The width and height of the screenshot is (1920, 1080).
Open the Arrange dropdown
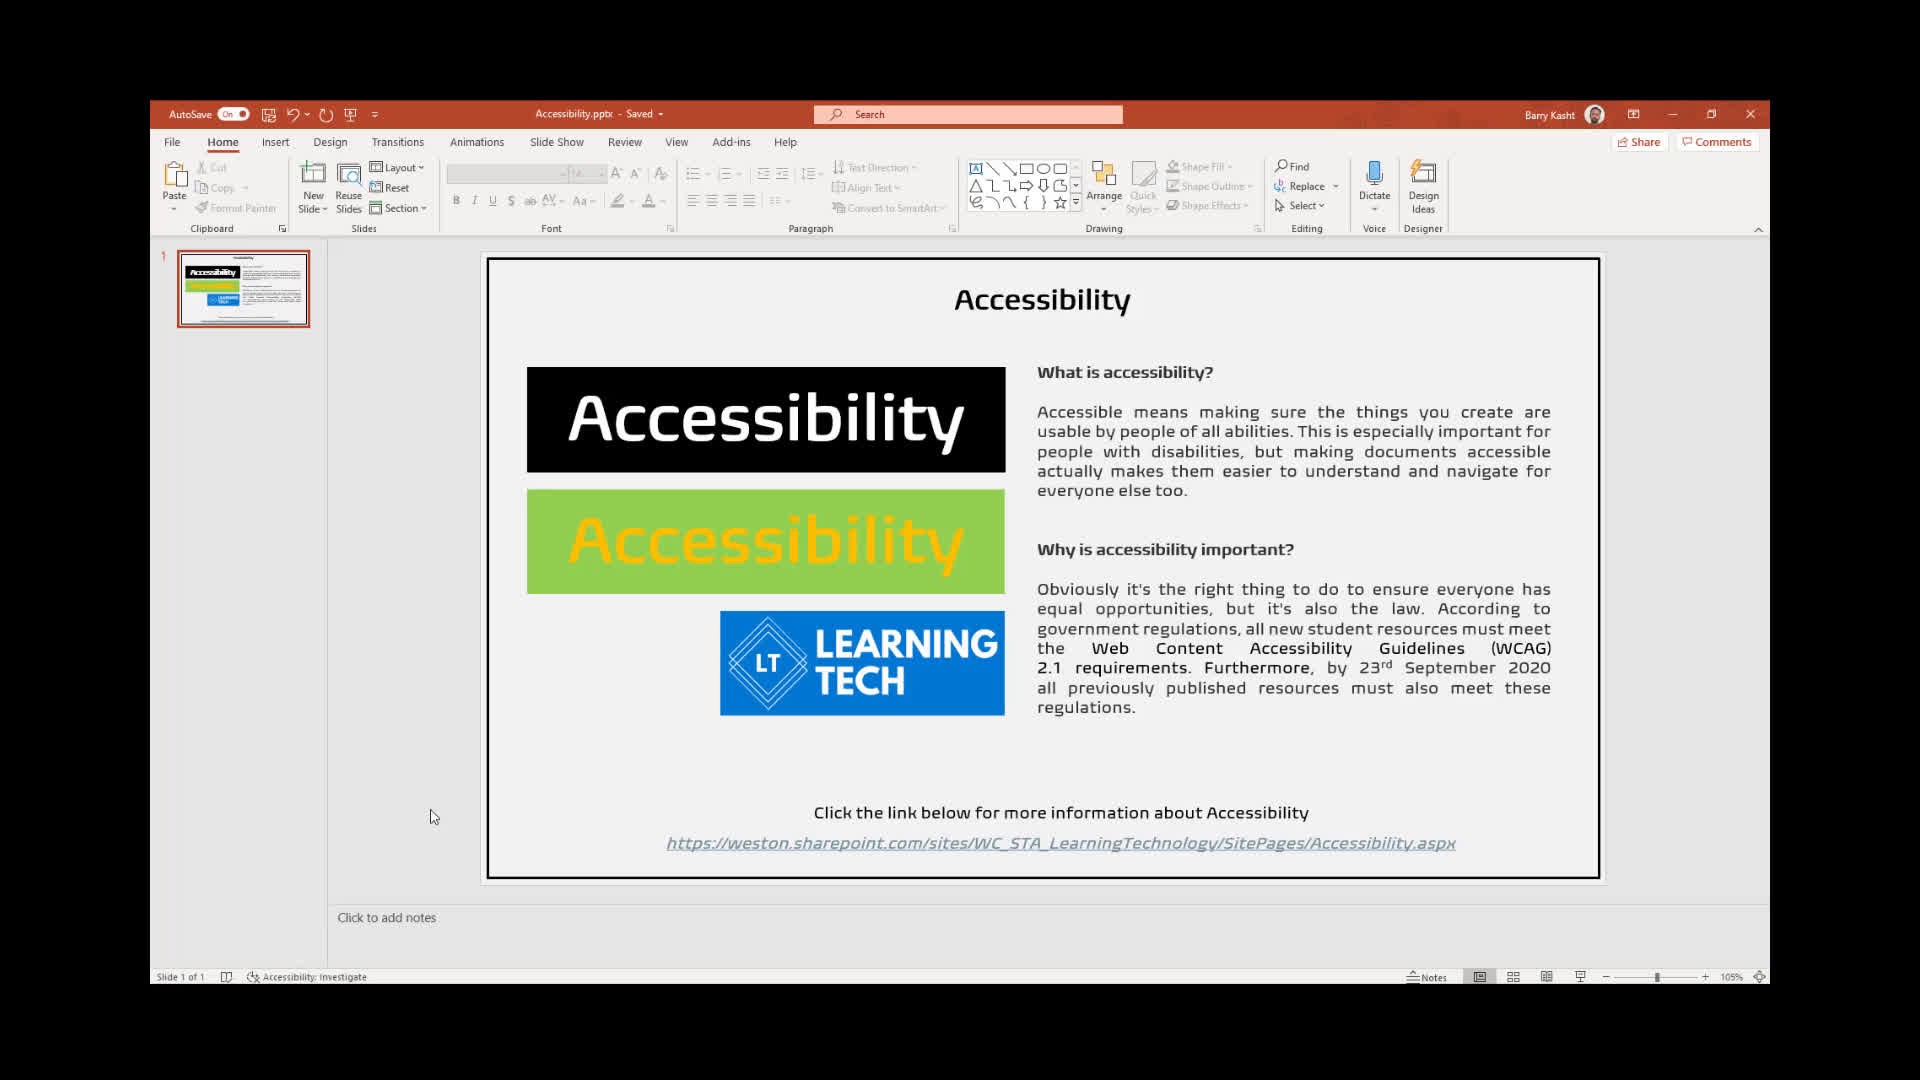pos(1104,187)
